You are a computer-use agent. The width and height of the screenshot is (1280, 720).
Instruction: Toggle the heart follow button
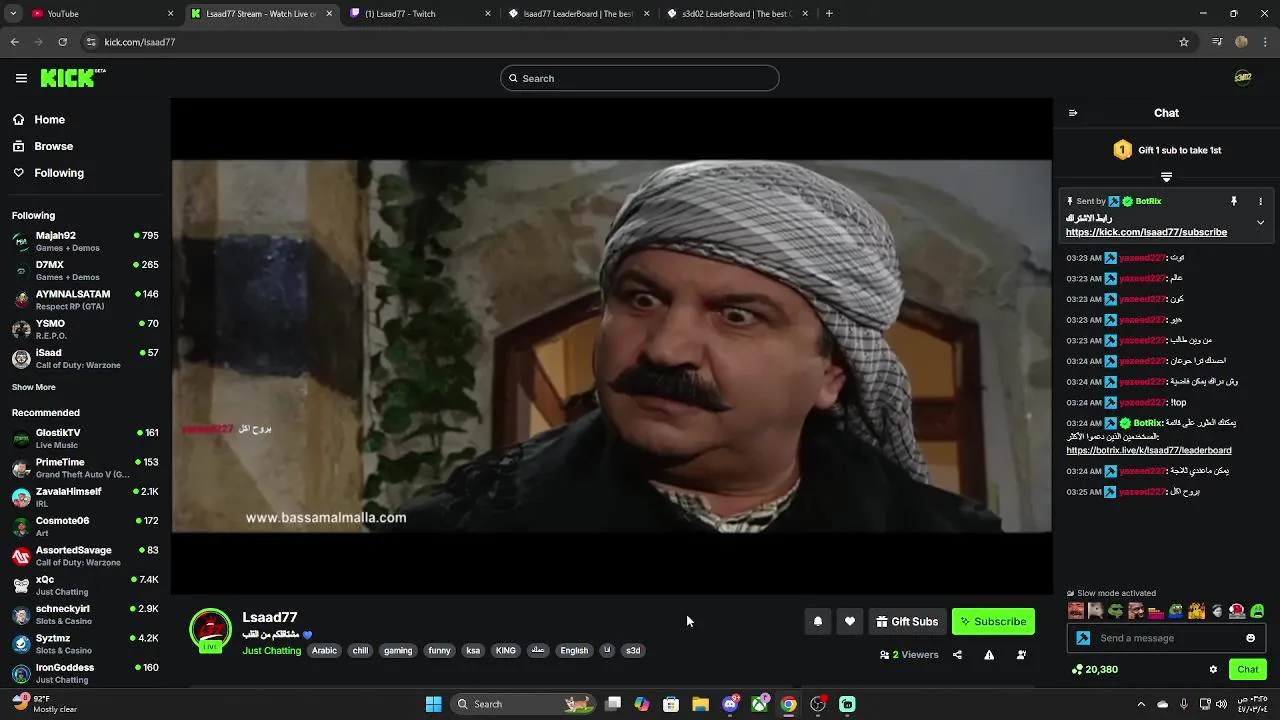850,621
